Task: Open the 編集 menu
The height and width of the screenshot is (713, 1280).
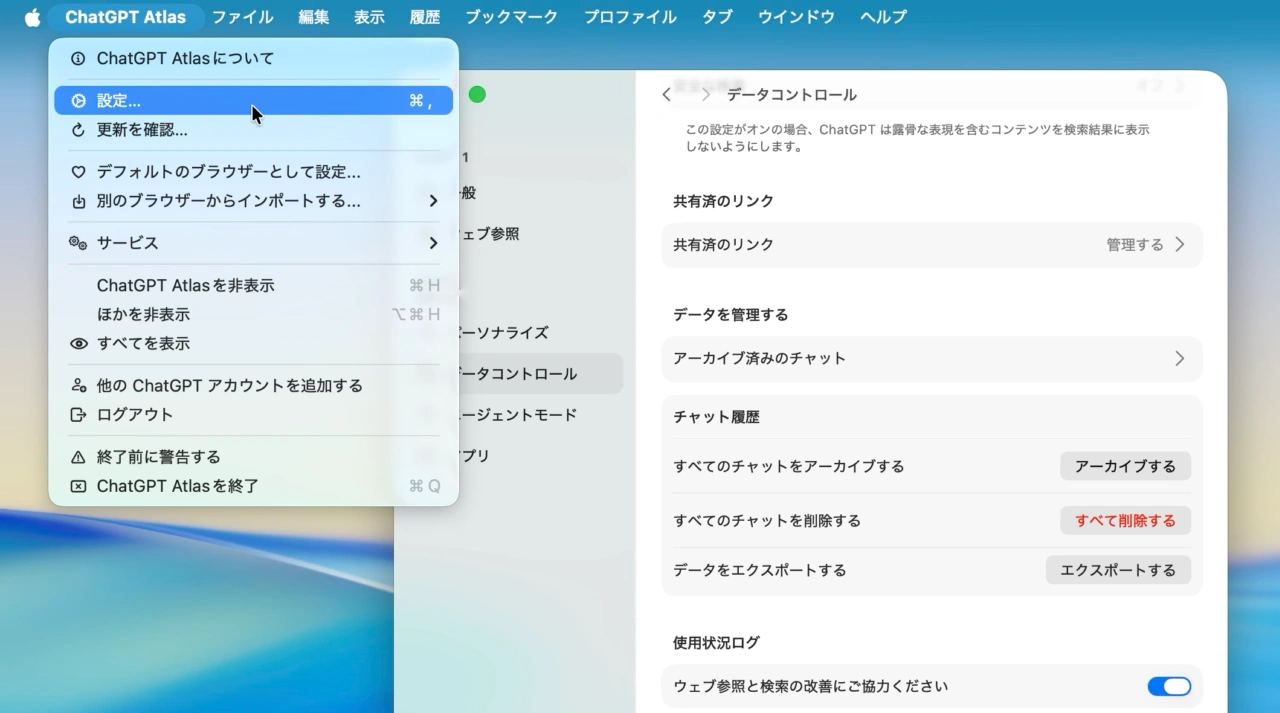Action: click(x=313, y=17)
